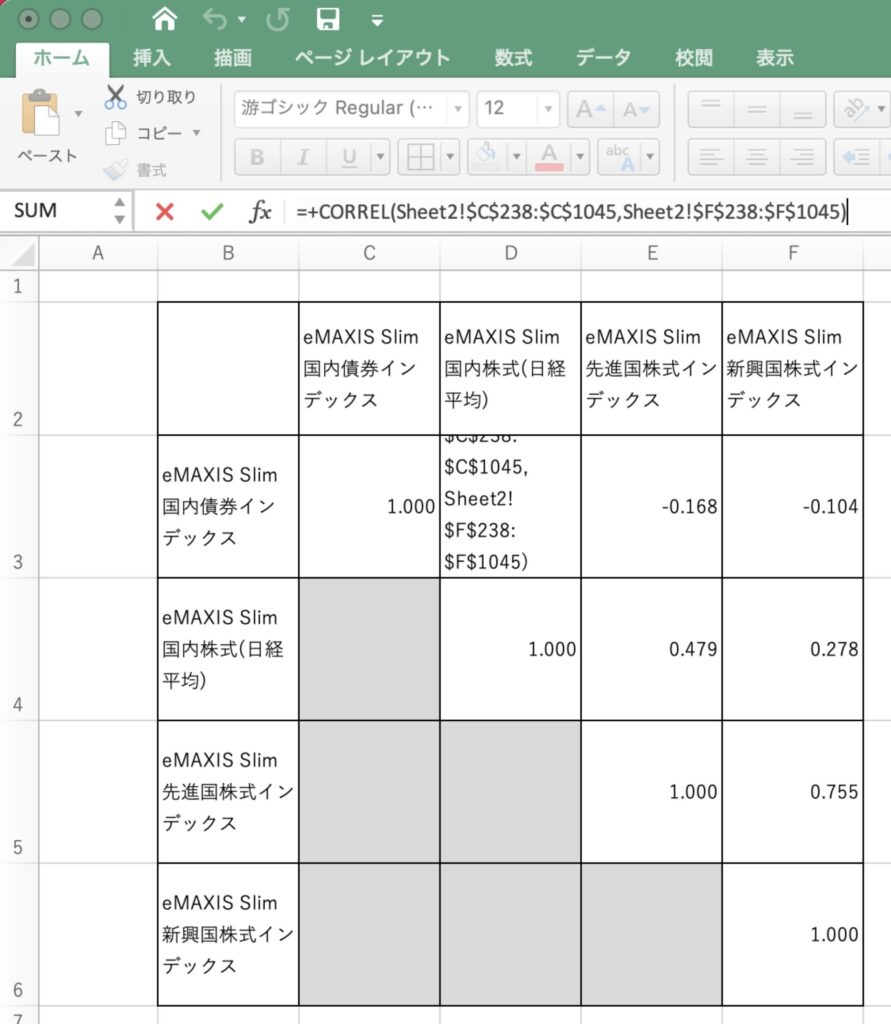Click the Align Left icon
The image size is (891, 1024).
tap(711, 157)
